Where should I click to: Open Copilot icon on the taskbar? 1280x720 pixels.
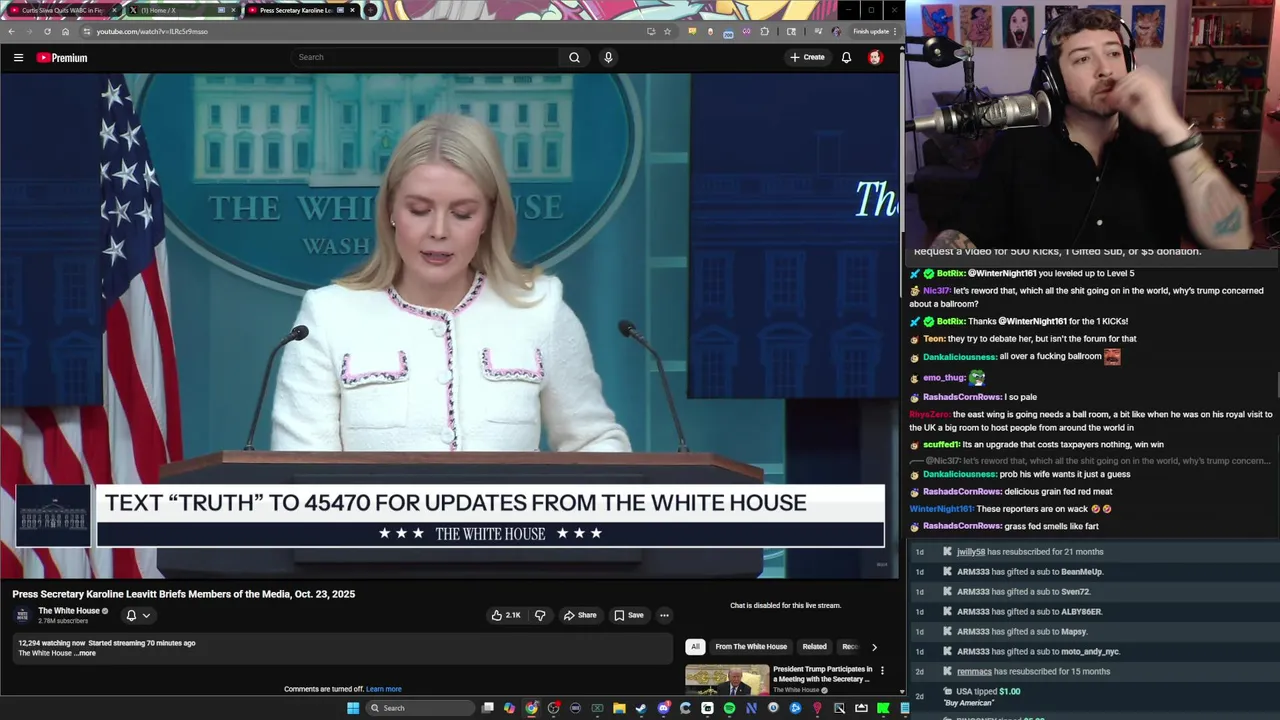[509, 708]
